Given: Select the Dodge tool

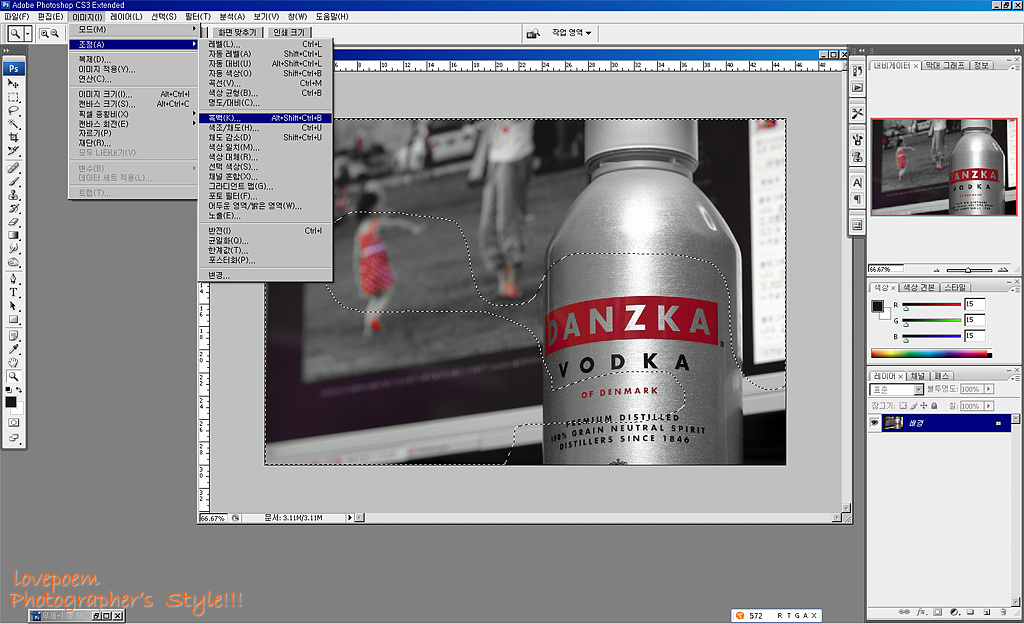Looking at the screenshot, I should pyautogui.click(x=13, y=262).
